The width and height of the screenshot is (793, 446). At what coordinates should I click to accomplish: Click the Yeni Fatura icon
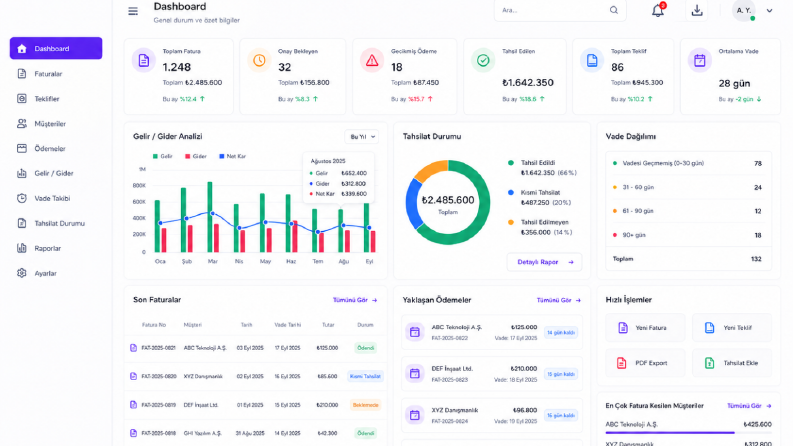623,328
